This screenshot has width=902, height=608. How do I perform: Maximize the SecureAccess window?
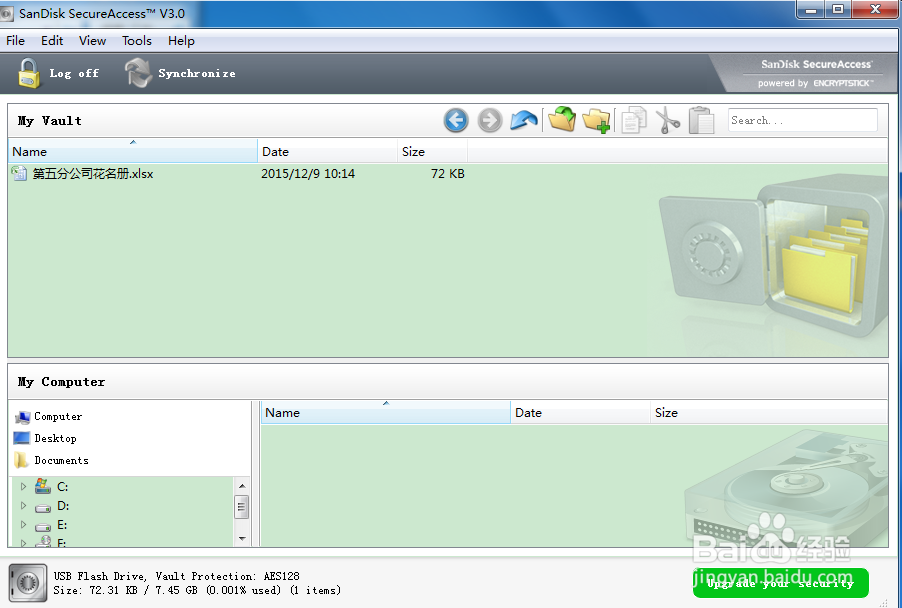pos(838,9)
